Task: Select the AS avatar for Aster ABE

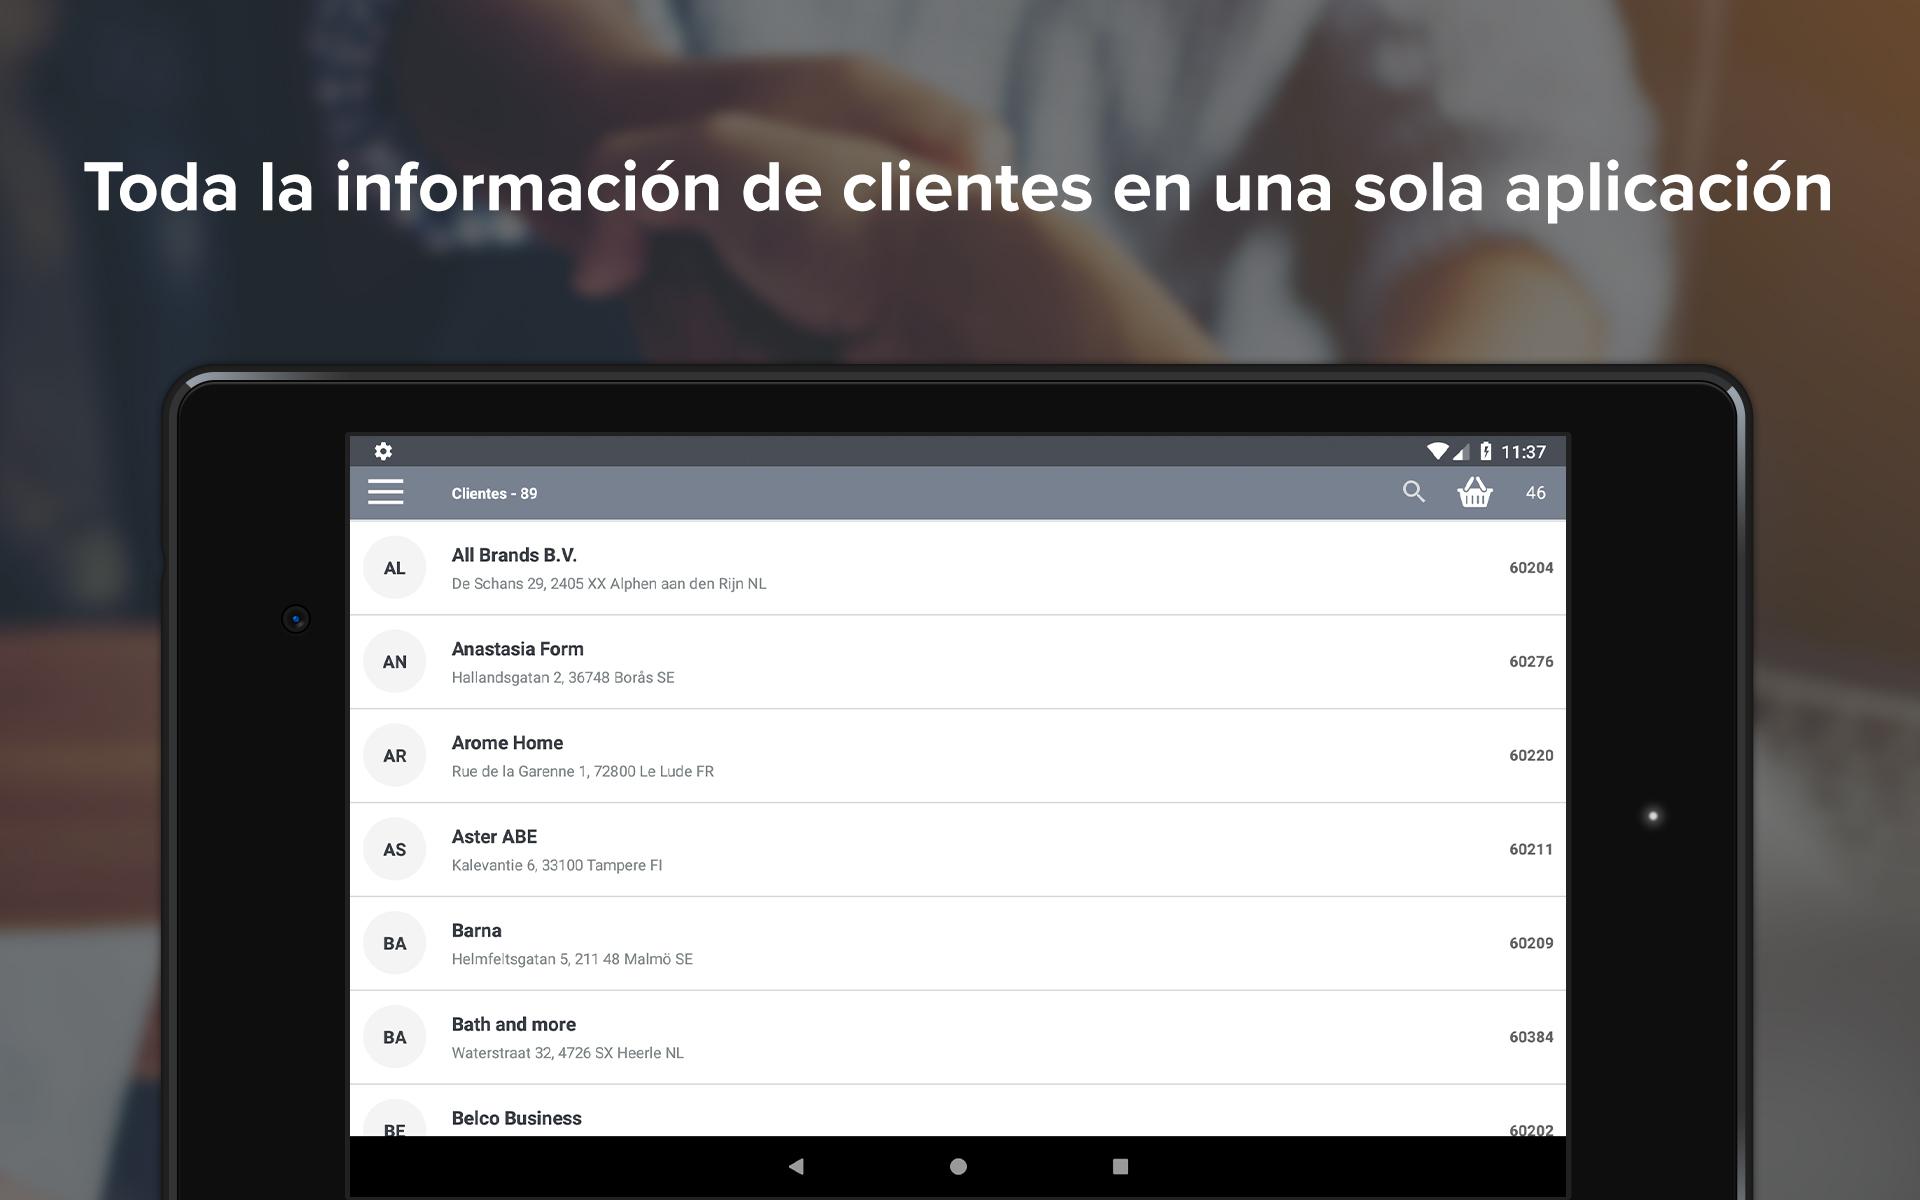Action: tap(395, 849)
